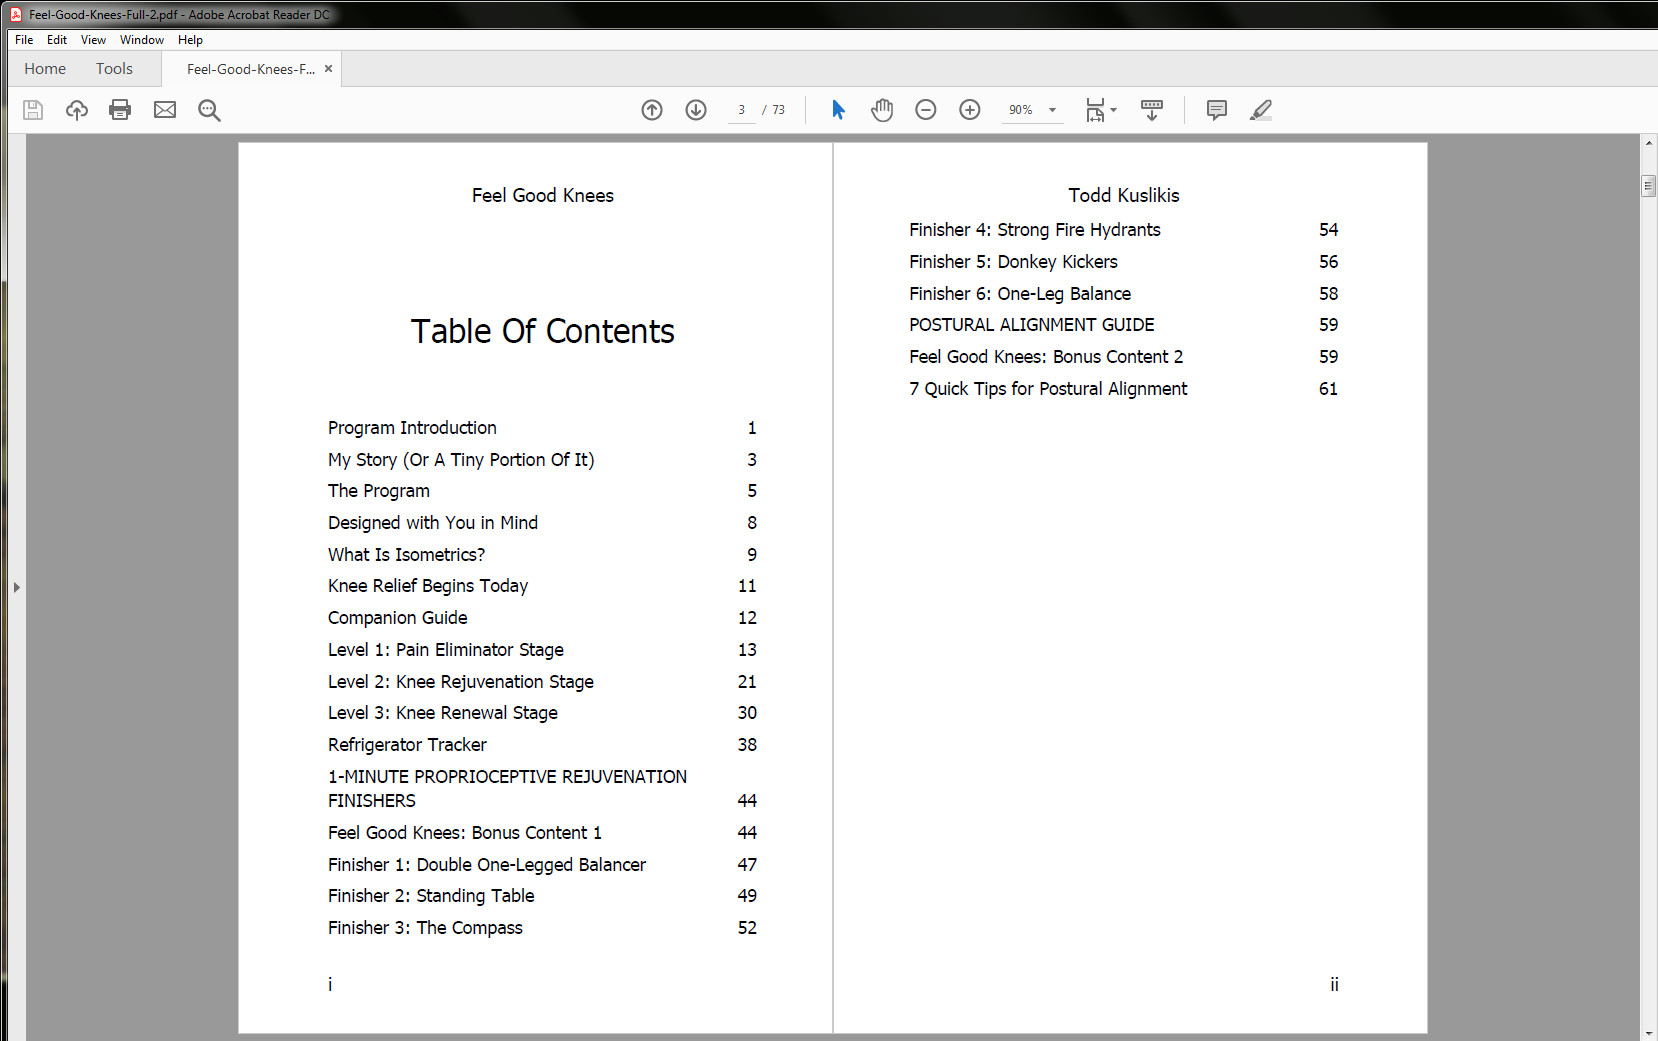Viewport: 1658px width, 1041px height.
Task: Email the document as attachment
Action: 164,110
